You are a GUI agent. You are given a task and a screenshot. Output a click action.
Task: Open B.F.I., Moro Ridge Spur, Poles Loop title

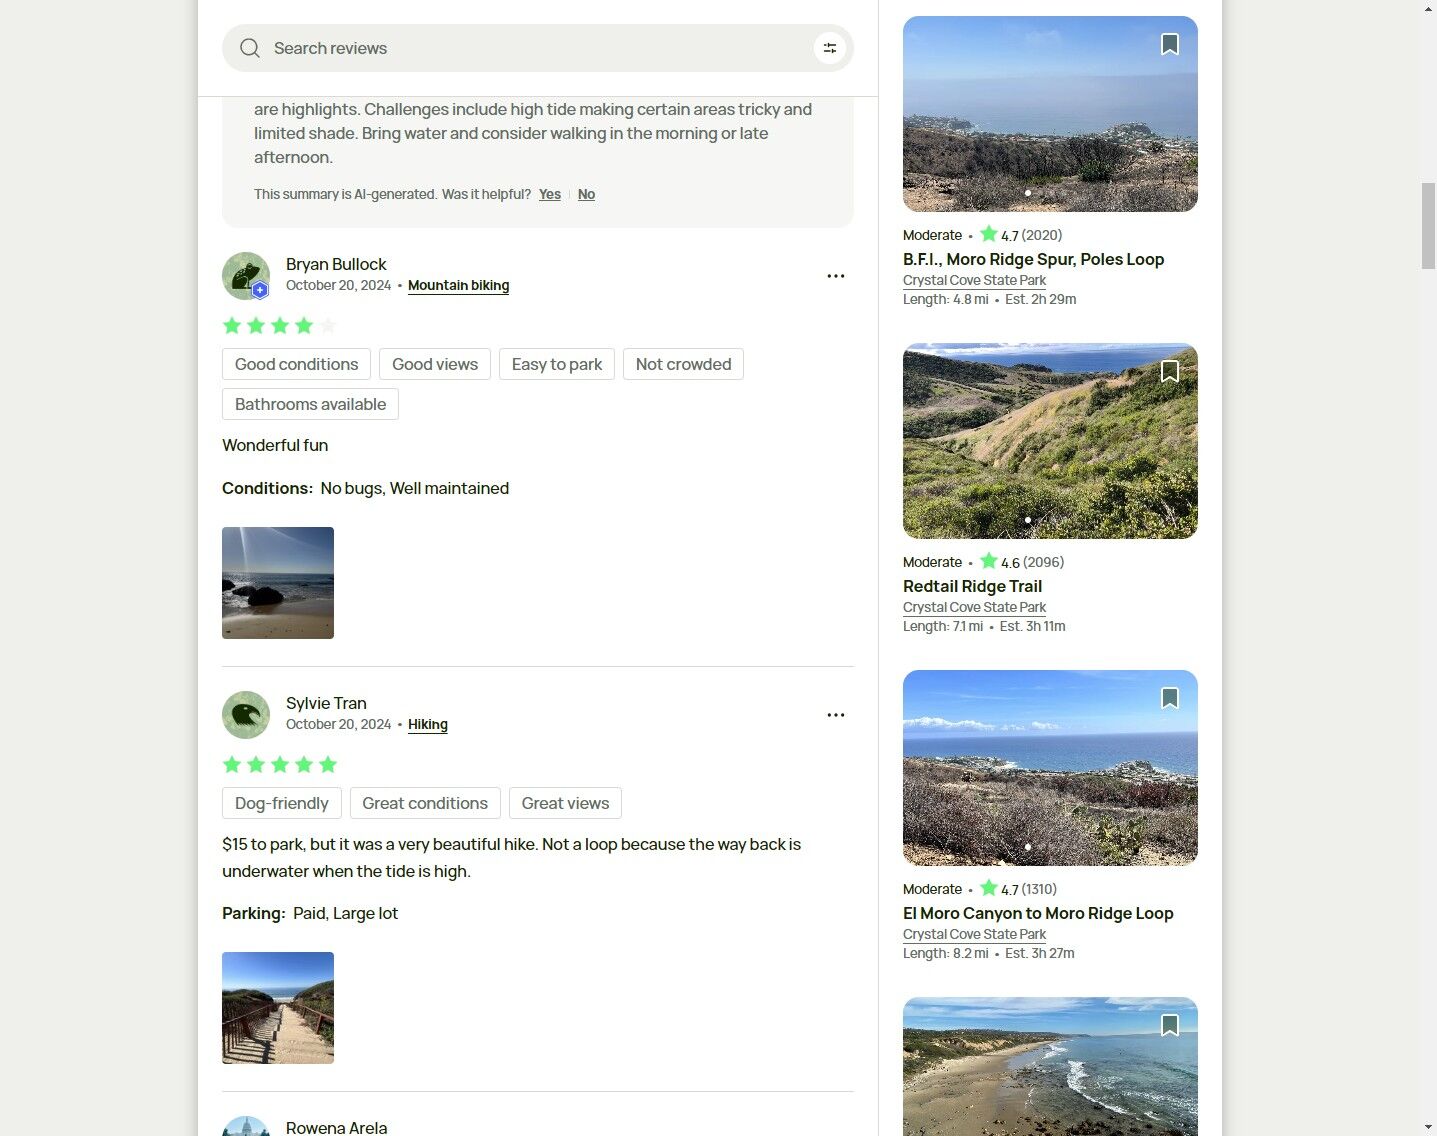click(x=1033, y=259)
